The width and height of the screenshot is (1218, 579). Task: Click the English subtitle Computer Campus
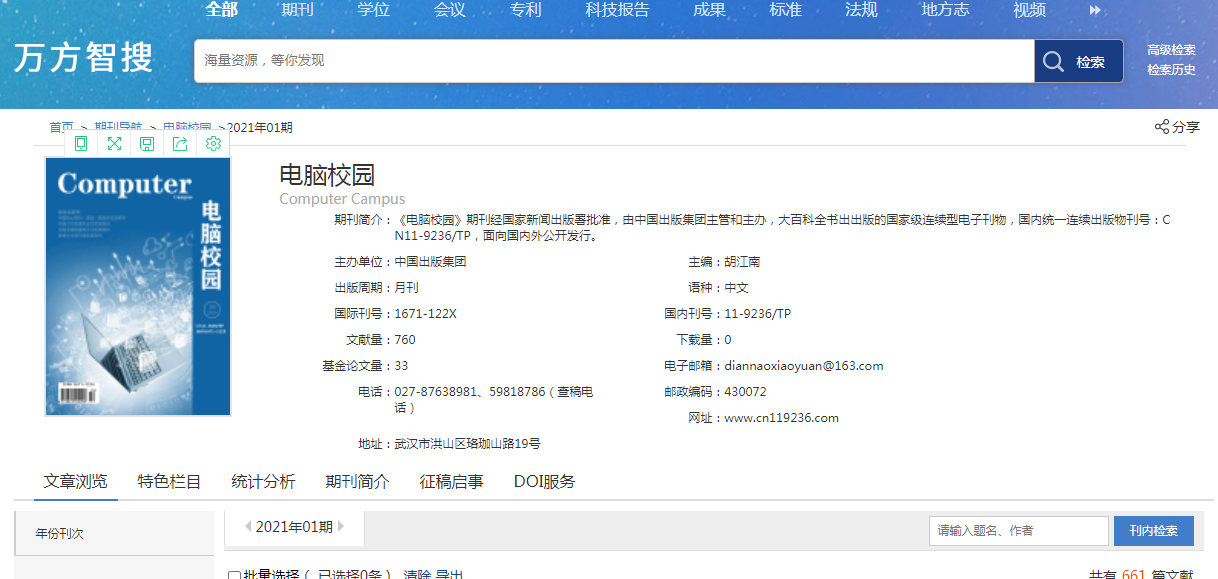click(x=342, y=199)
